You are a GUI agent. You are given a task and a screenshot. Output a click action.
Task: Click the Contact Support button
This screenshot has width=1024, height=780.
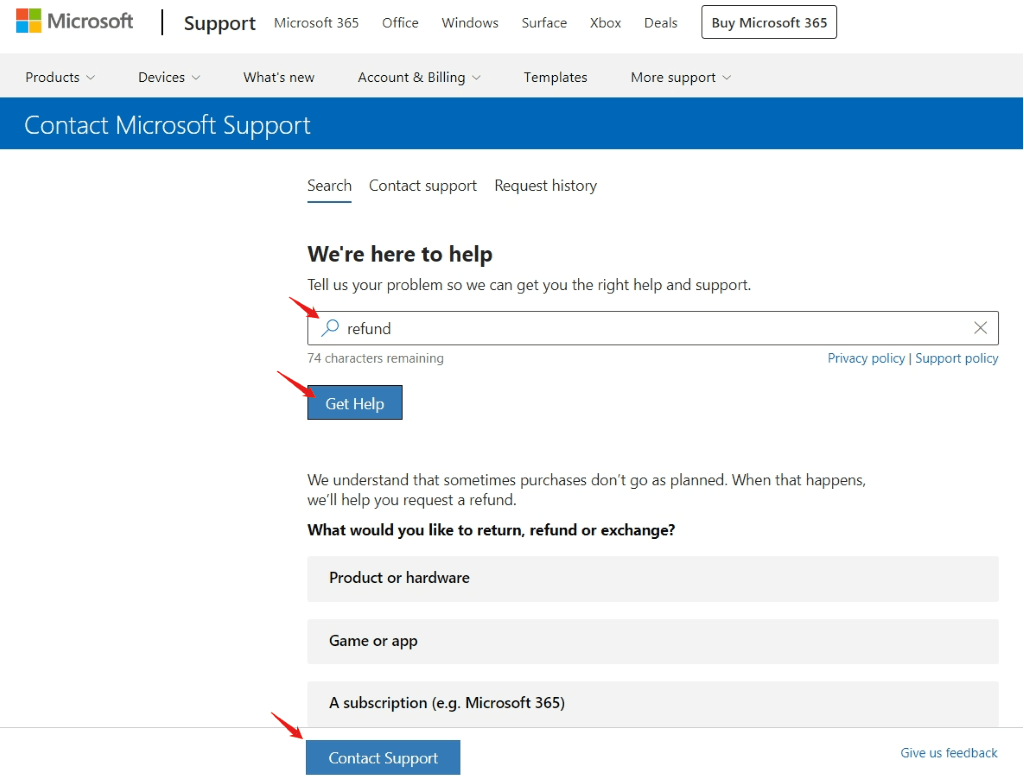click(x=383, y=758)
